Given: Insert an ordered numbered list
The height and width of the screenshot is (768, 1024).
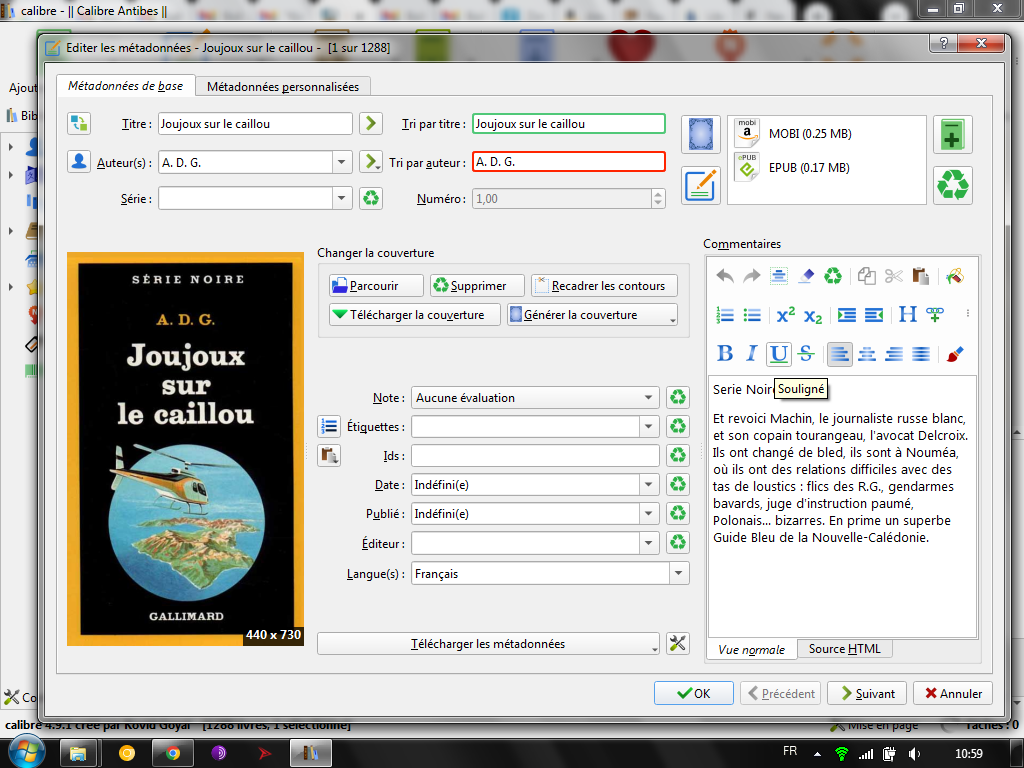Looking at the screenshot, I should [x=726, y=314].
